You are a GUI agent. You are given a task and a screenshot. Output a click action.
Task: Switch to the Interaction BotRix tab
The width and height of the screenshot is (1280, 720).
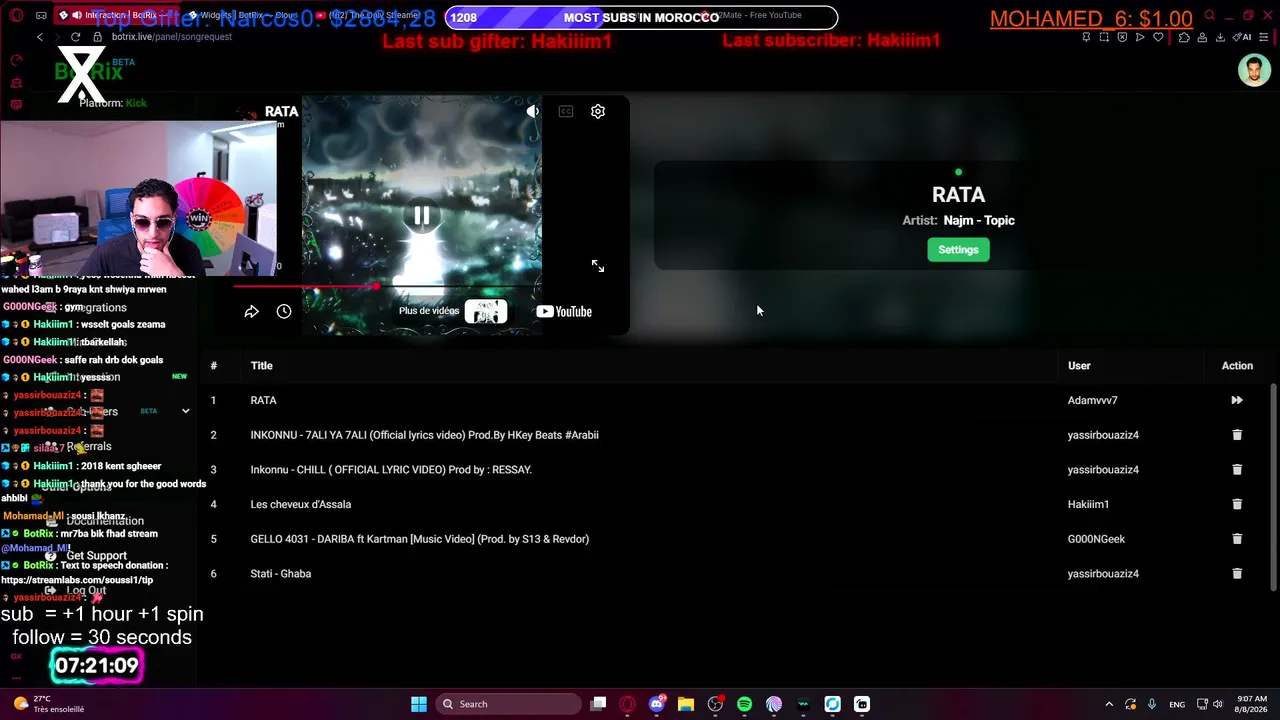[118, 16]
